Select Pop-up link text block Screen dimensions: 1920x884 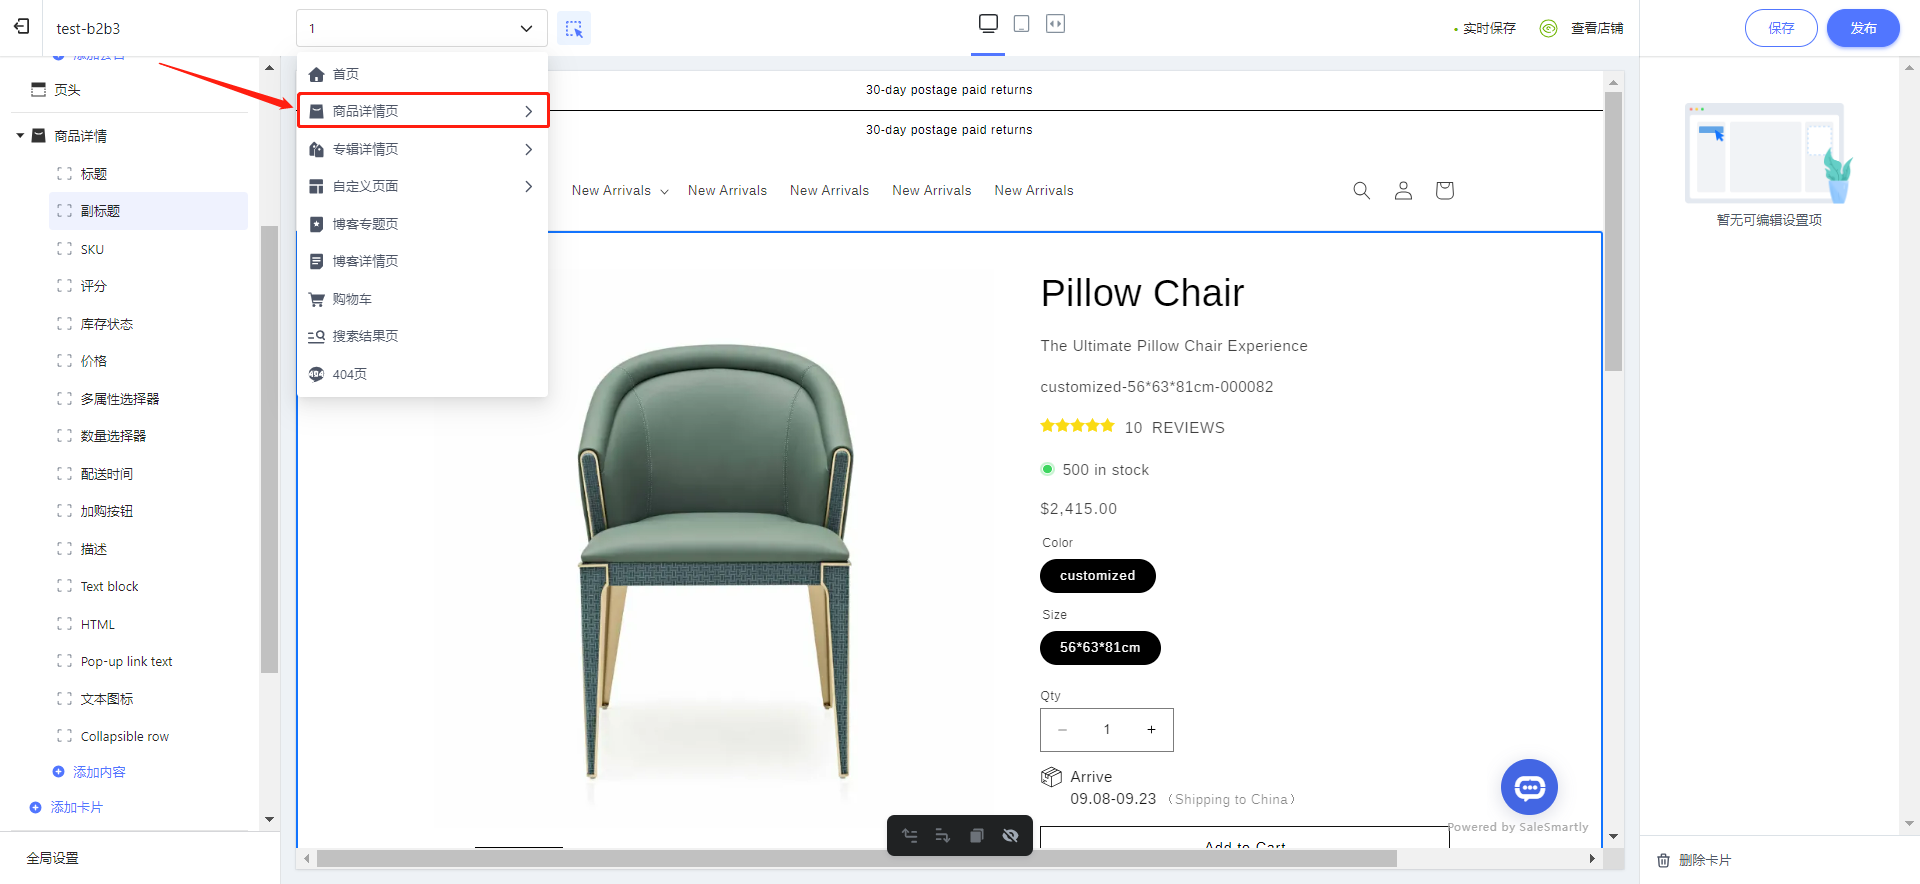tap(148, 661)
